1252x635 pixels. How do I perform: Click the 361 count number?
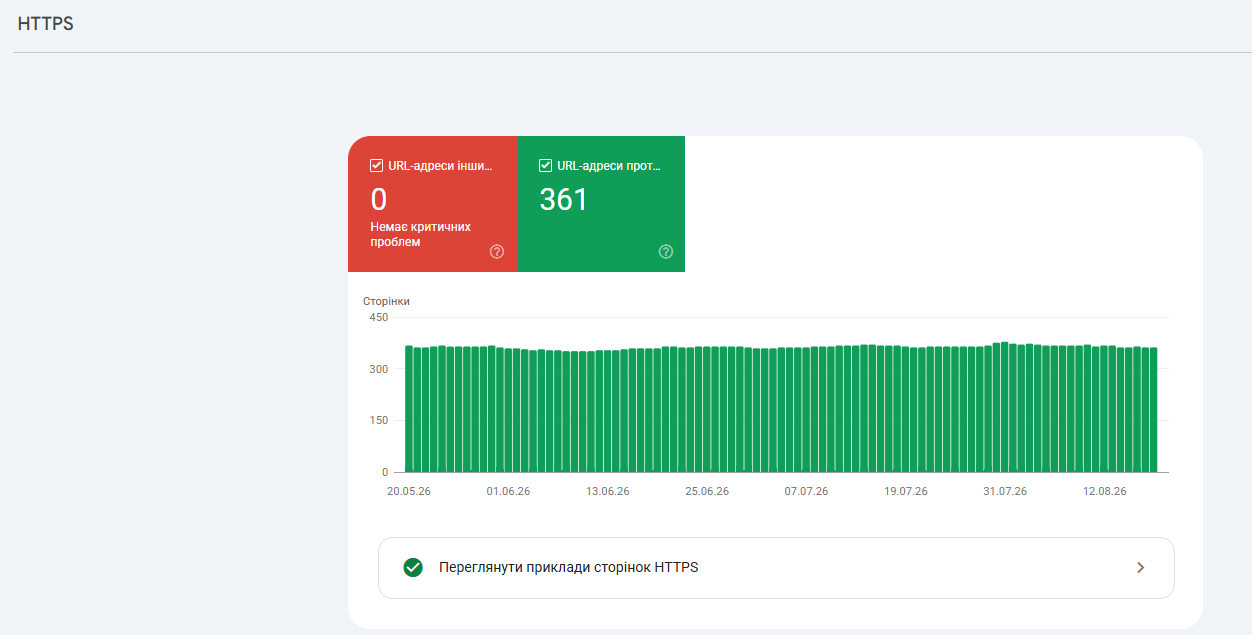click(x=564, y=200)
